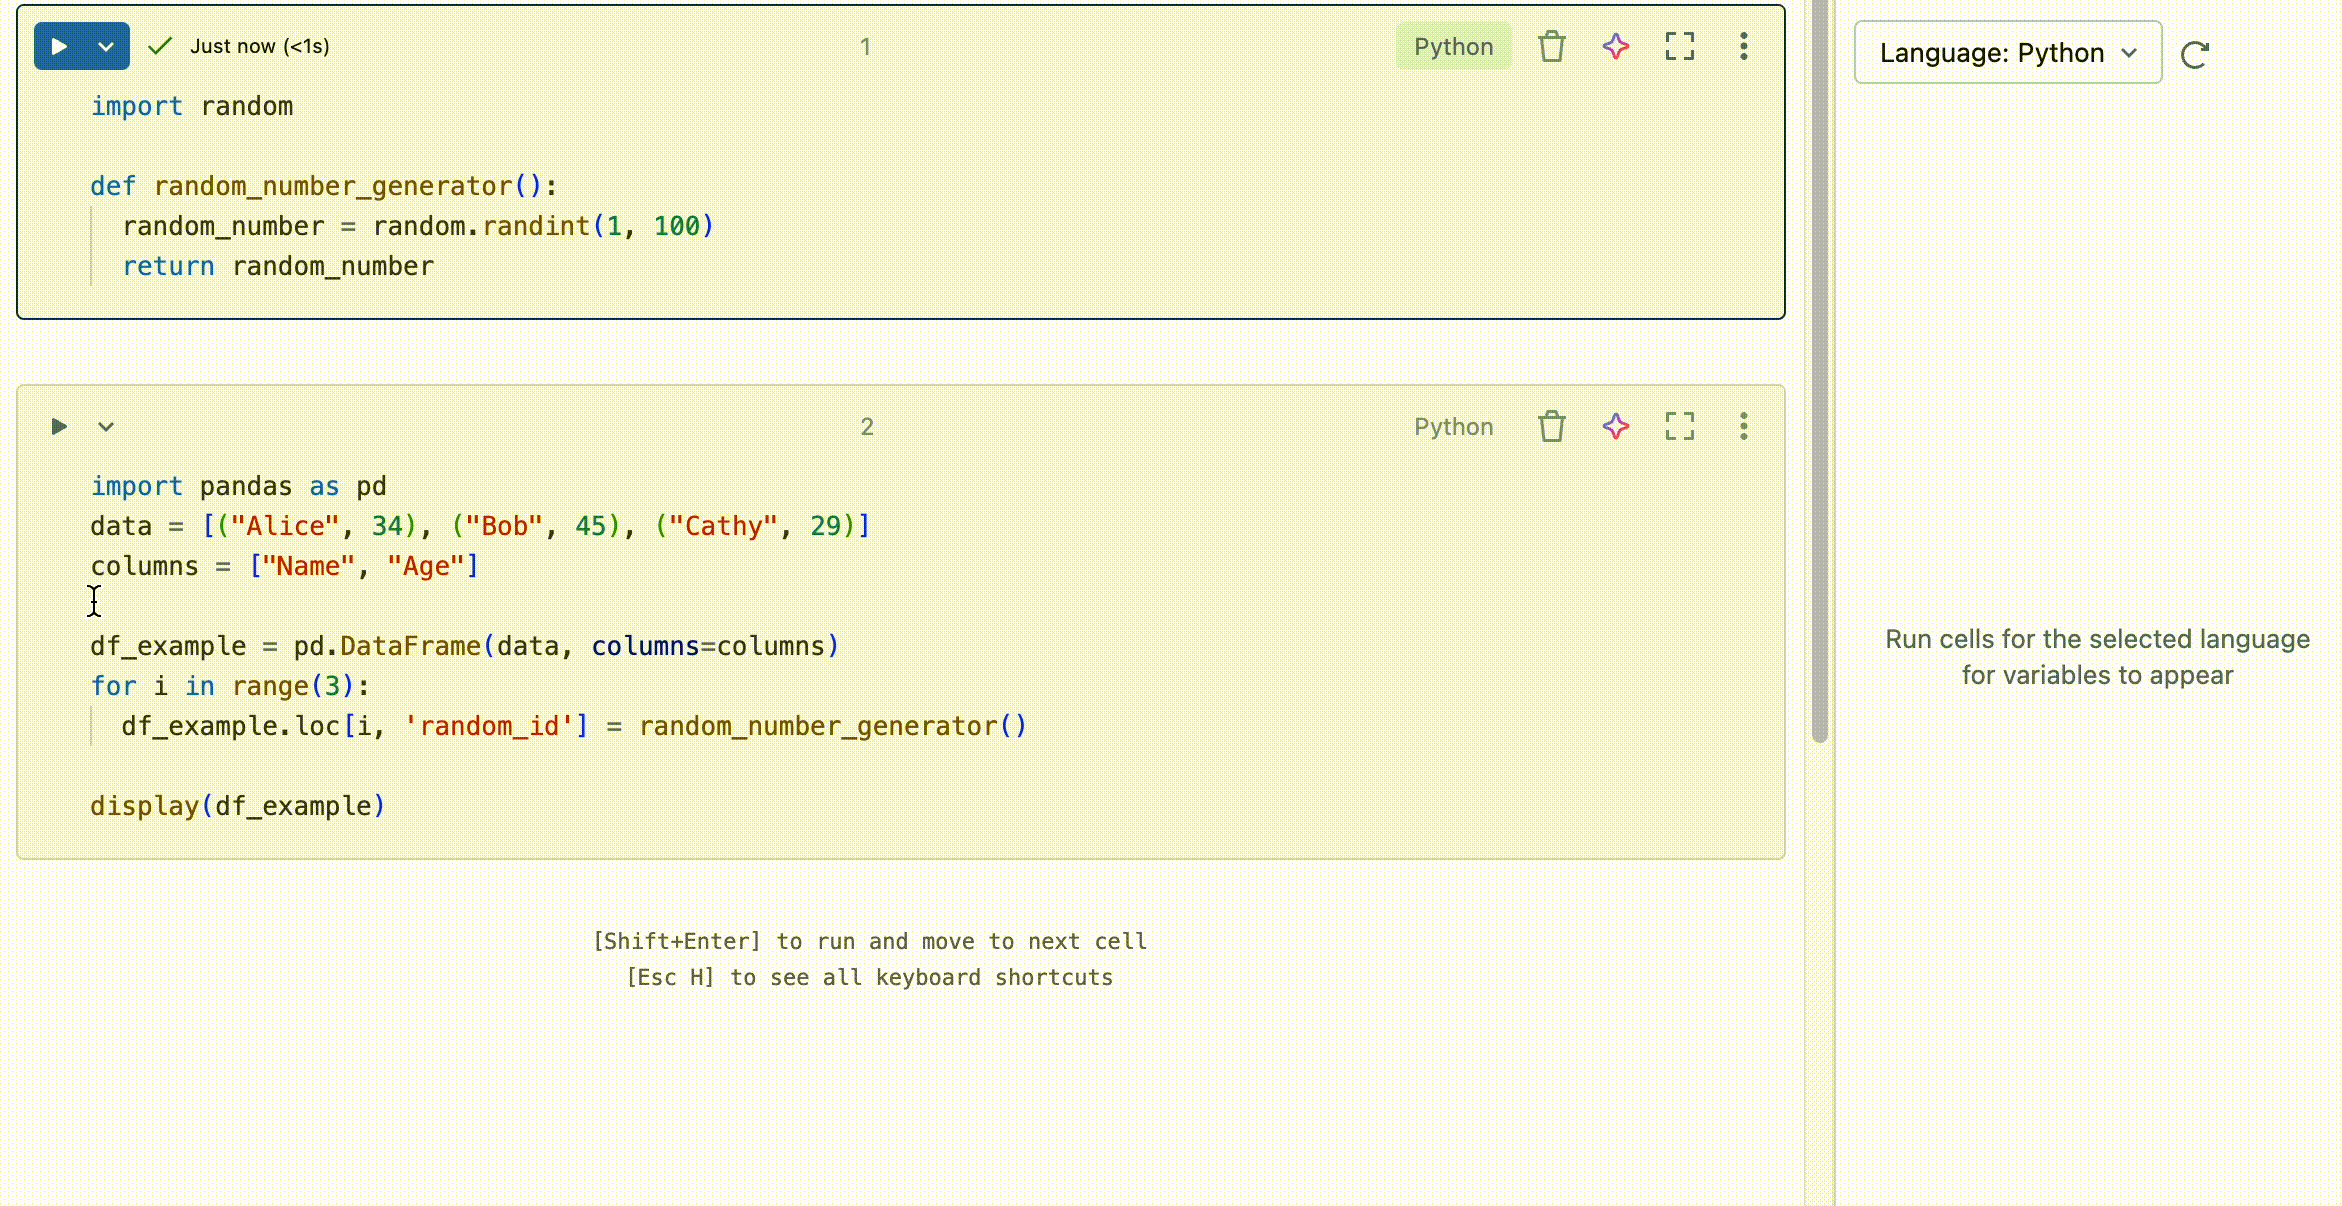Open AI assistant sparkle in cell 2
Screen dimensions: 2342x1206
point(1615,426)
